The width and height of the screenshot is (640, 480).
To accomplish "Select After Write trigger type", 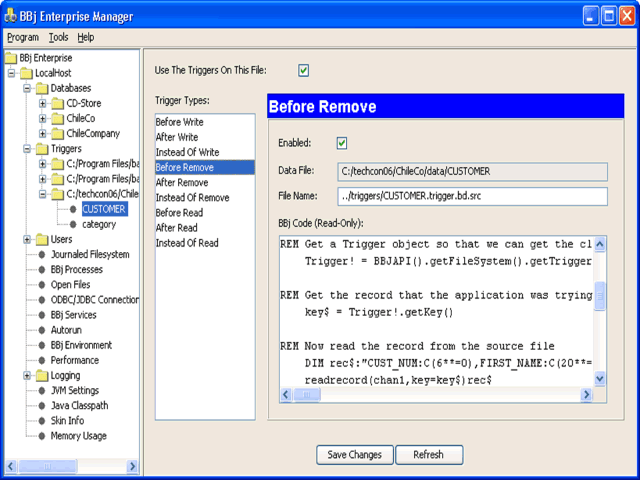I will click(x=205, y=137).
